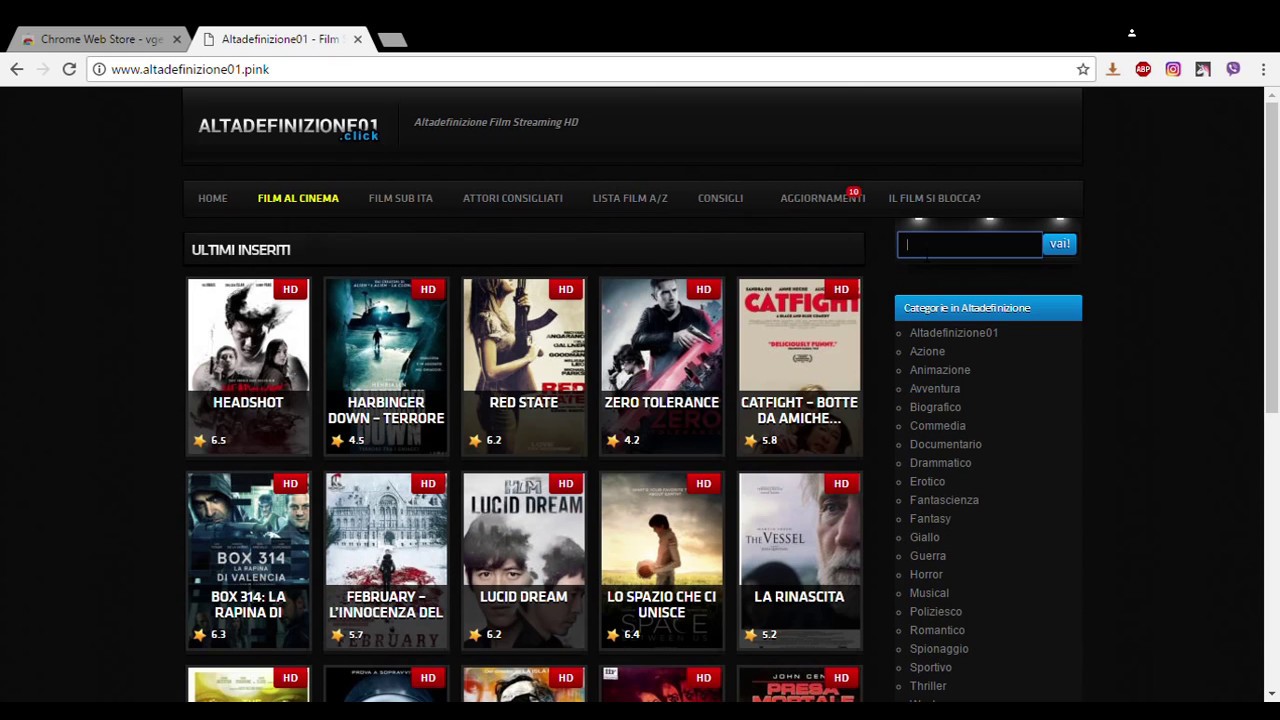Image resolution: width=1280 pixels, height=720 pixels.
Task: Open the FILM SUB ITA menu
Action: 400,198
